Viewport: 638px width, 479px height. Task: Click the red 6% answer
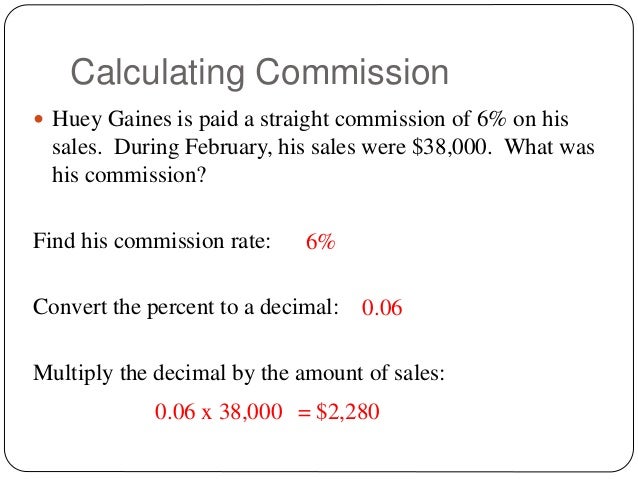tap(321, 242)
